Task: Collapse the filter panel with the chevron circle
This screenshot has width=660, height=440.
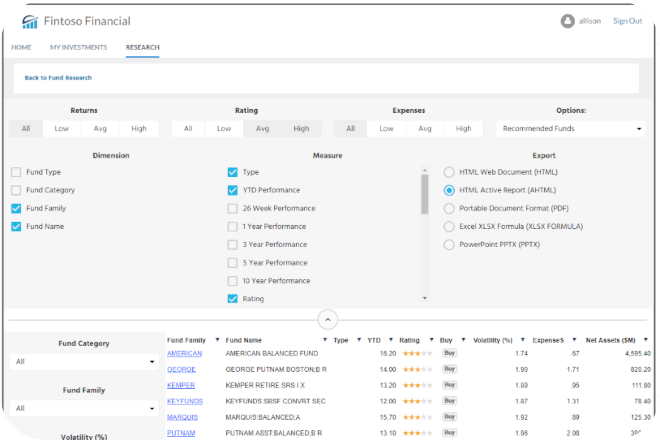Action: pyautogui.click(x=328, y=320)
